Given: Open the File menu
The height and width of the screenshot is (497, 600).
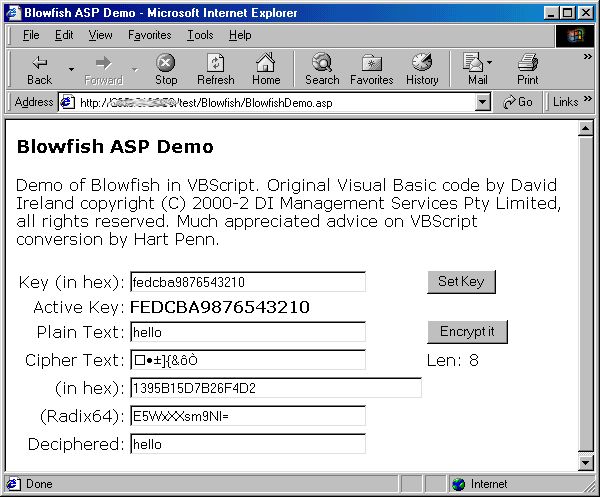Looking at the screenshot, I should 31,35.
